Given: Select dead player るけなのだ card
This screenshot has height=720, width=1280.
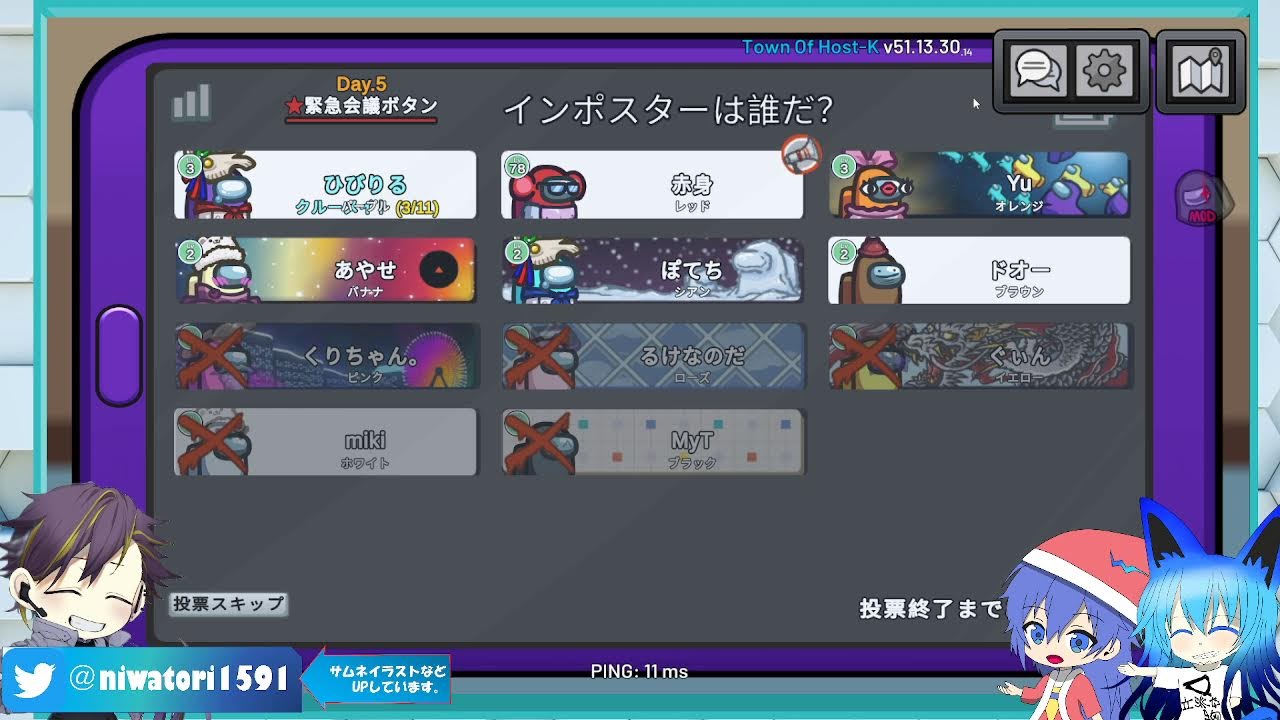Looking at the screenshot, I should pyautogui.click(x=652, y=356).
